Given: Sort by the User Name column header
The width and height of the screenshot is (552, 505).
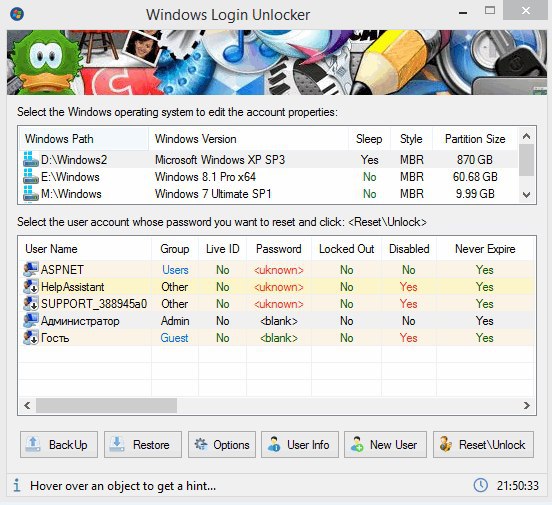Looking at the screenshot, I should tap(85, 249).
